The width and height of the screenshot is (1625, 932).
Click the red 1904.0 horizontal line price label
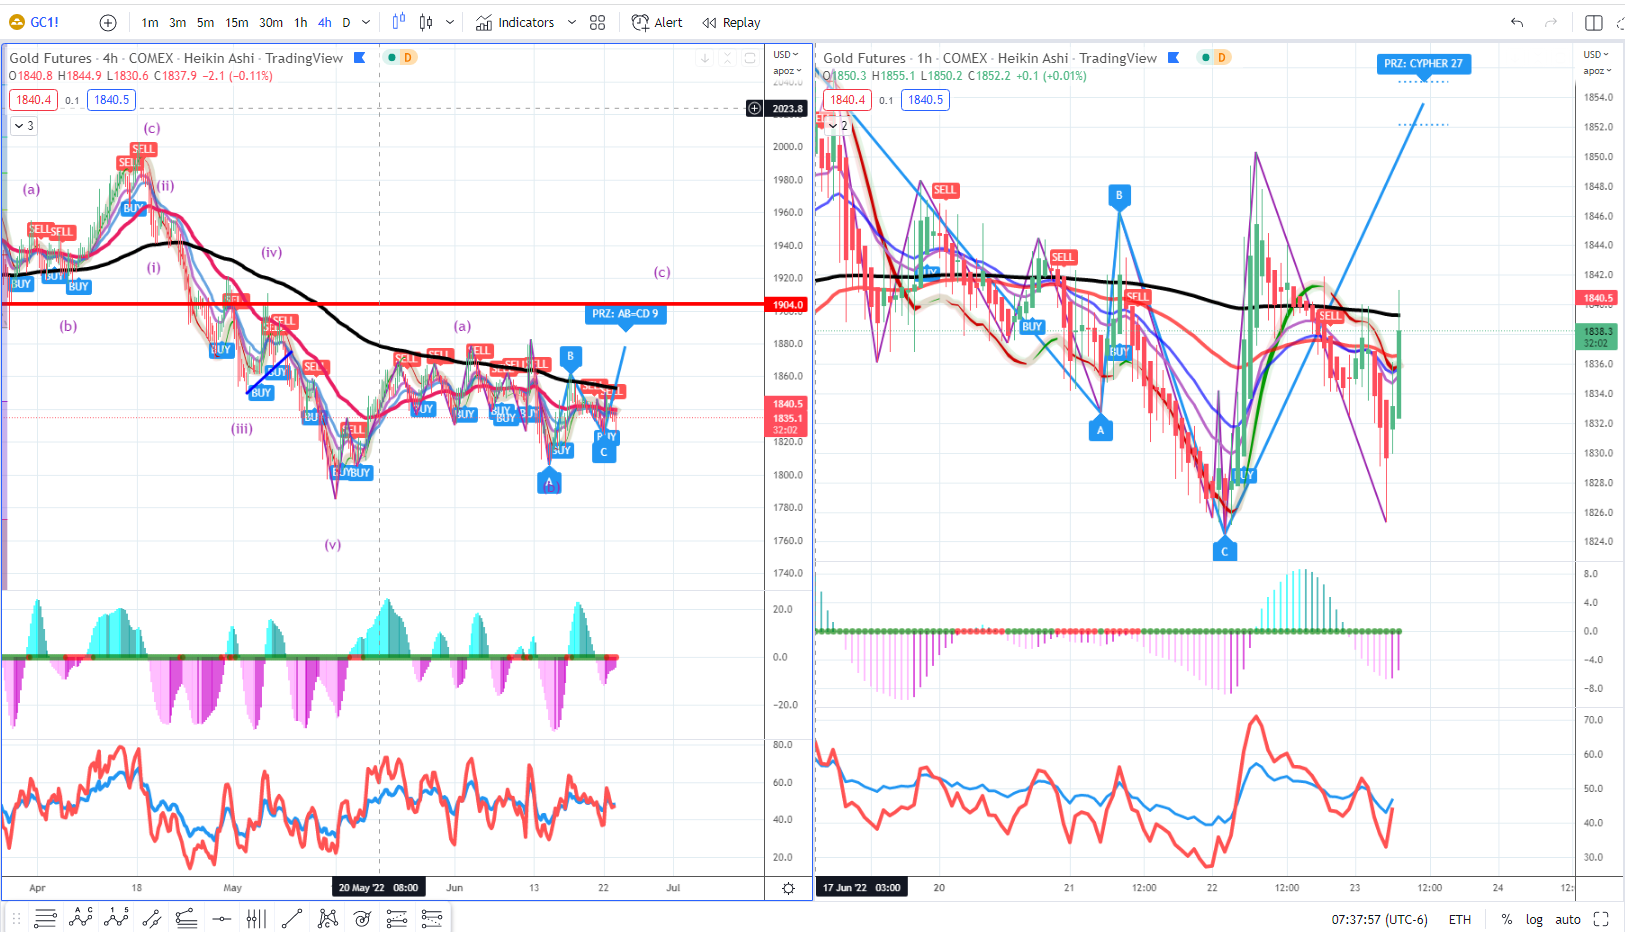click(x=787, y=304)
